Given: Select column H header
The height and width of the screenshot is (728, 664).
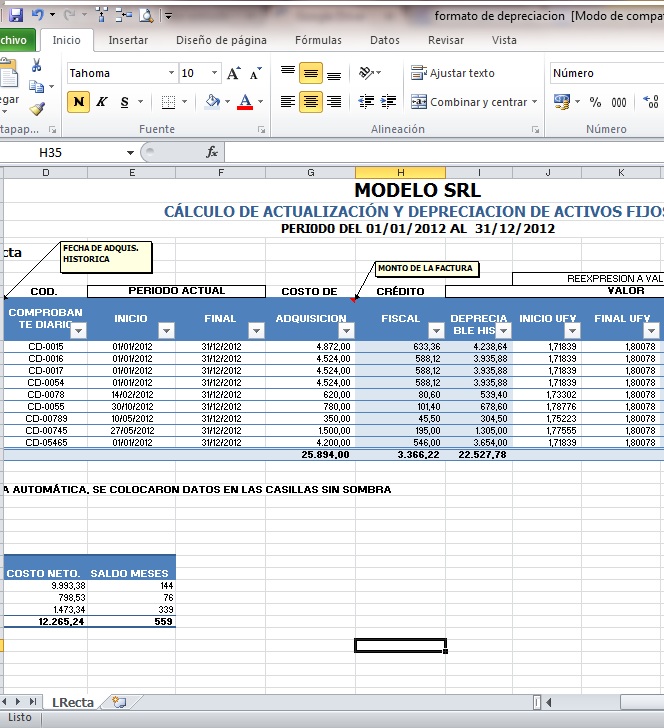Looking at the screenshot, I should click(400, 173).
